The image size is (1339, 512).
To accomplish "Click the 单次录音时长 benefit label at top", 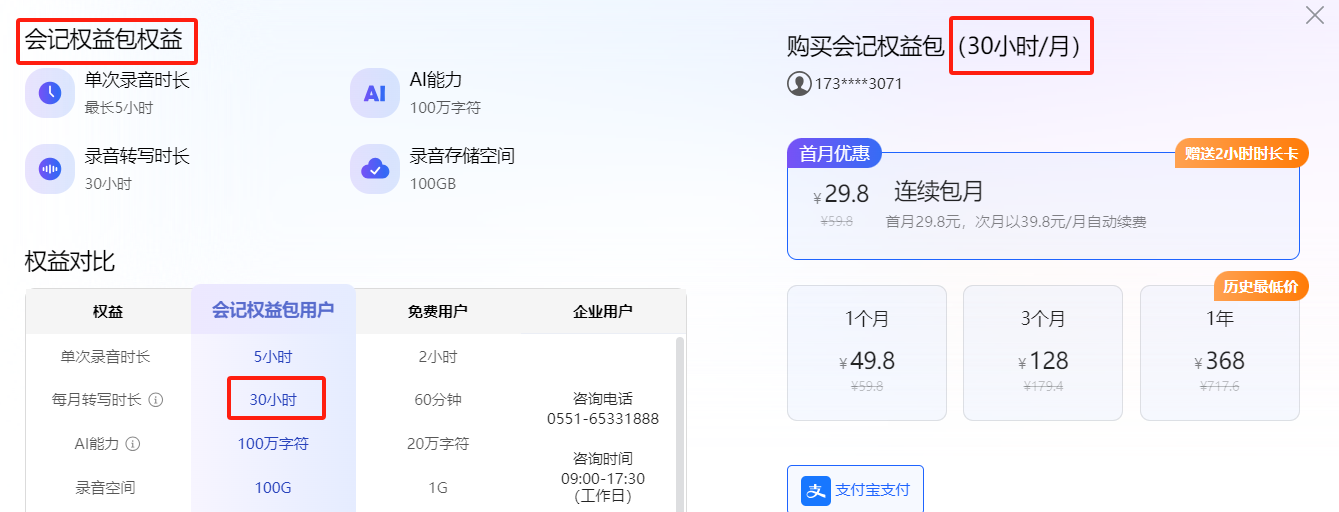I will [x=137, y=80].
